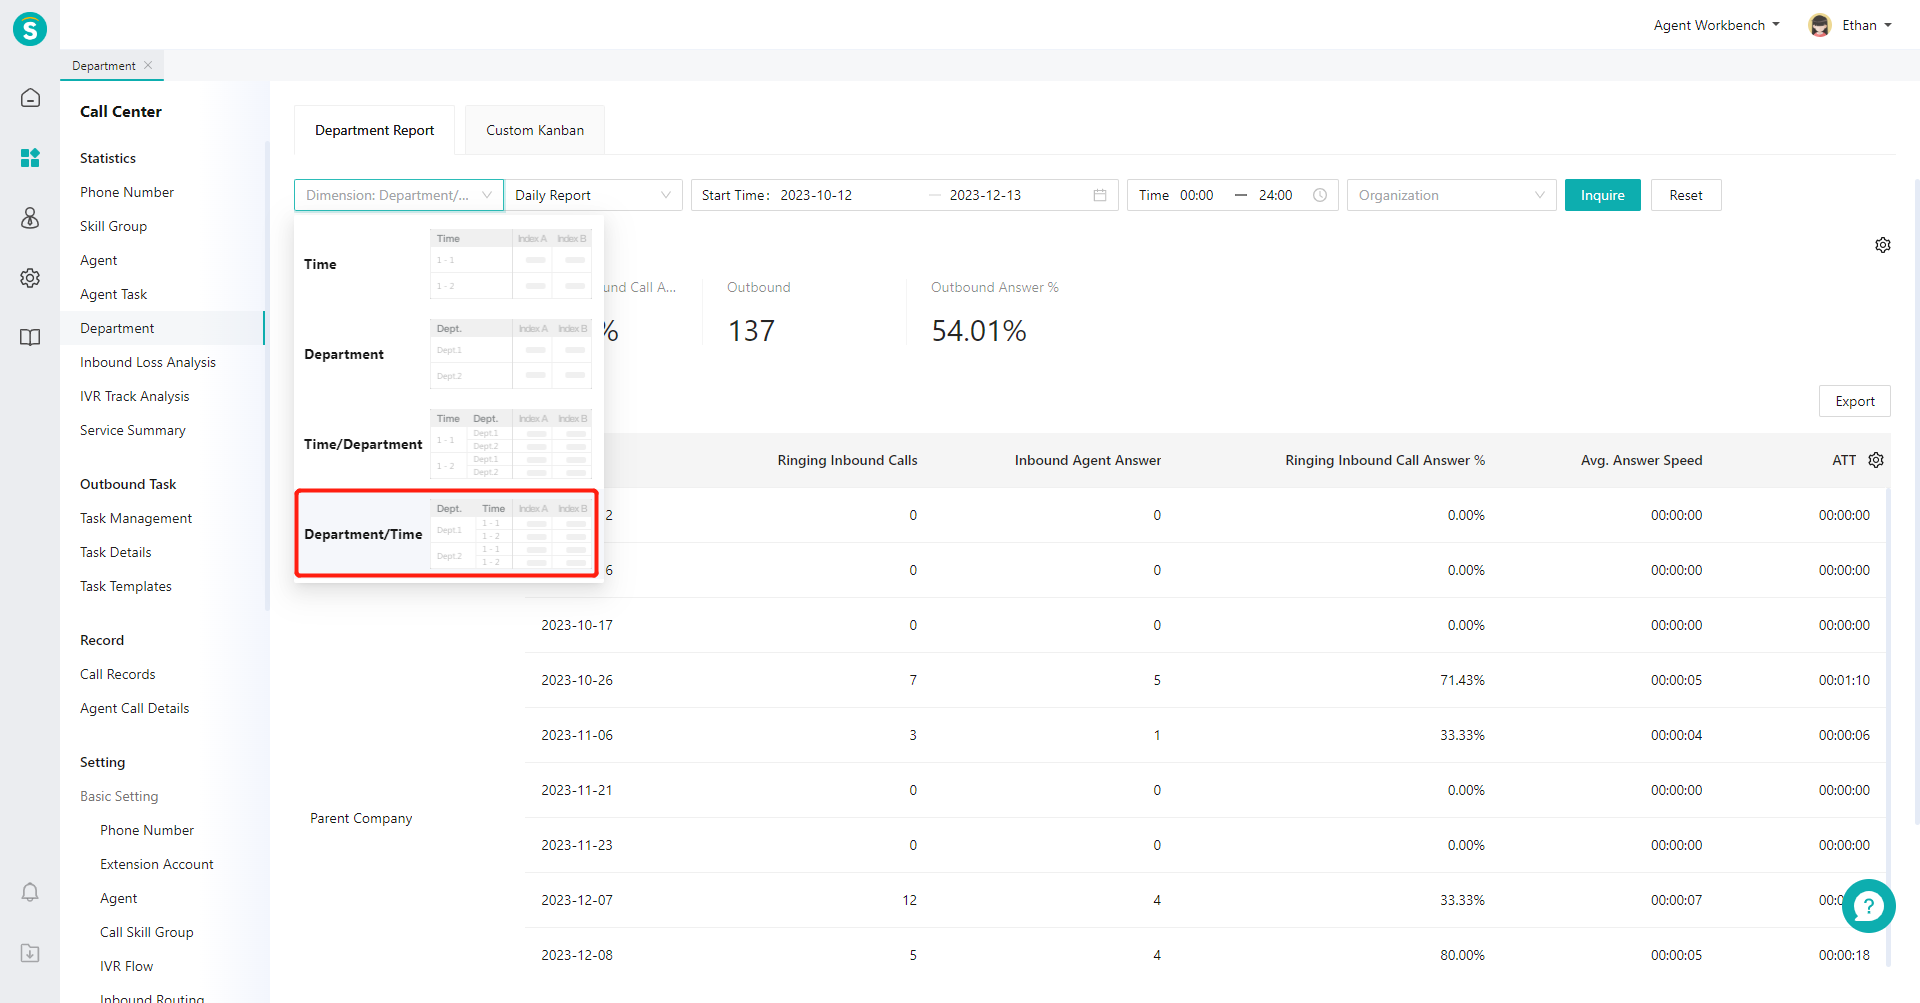Click Avg. Answer Speed column header
Viewport: 1920px width, 1003px height.
point(1641,460)
